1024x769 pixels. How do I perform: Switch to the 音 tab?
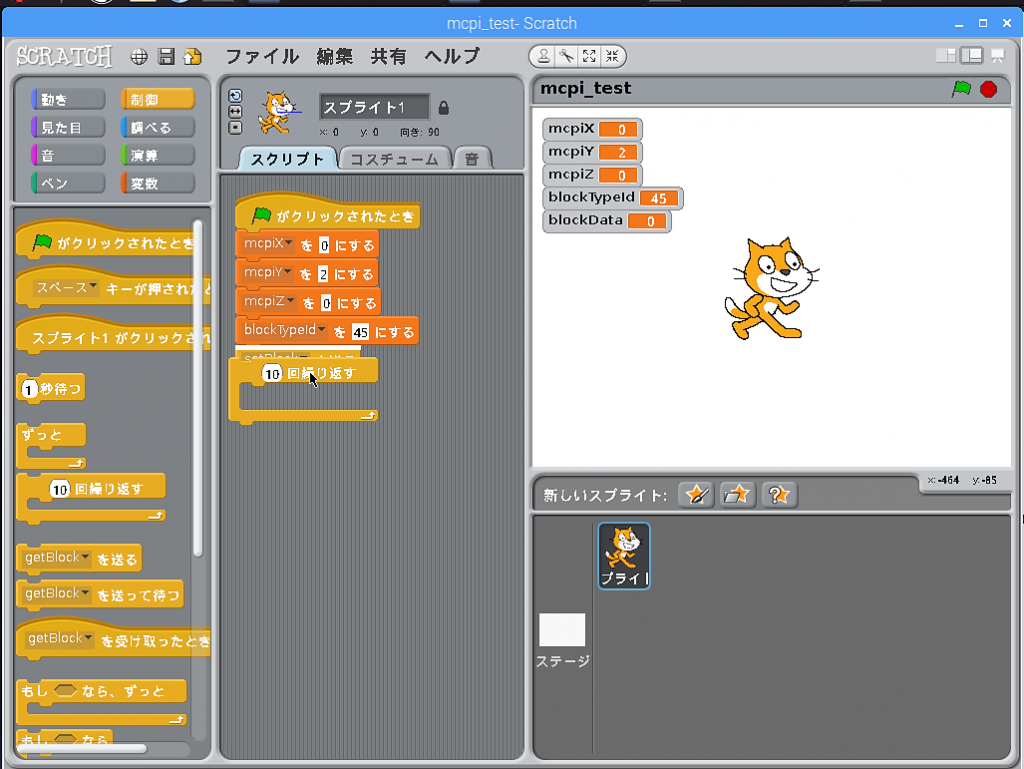[472, 159]
